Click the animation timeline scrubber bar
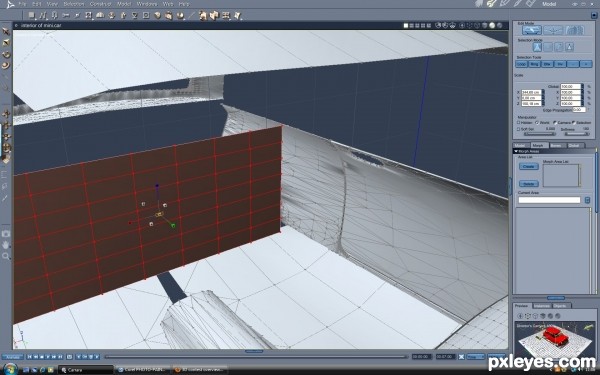 (x=256, y=357)
